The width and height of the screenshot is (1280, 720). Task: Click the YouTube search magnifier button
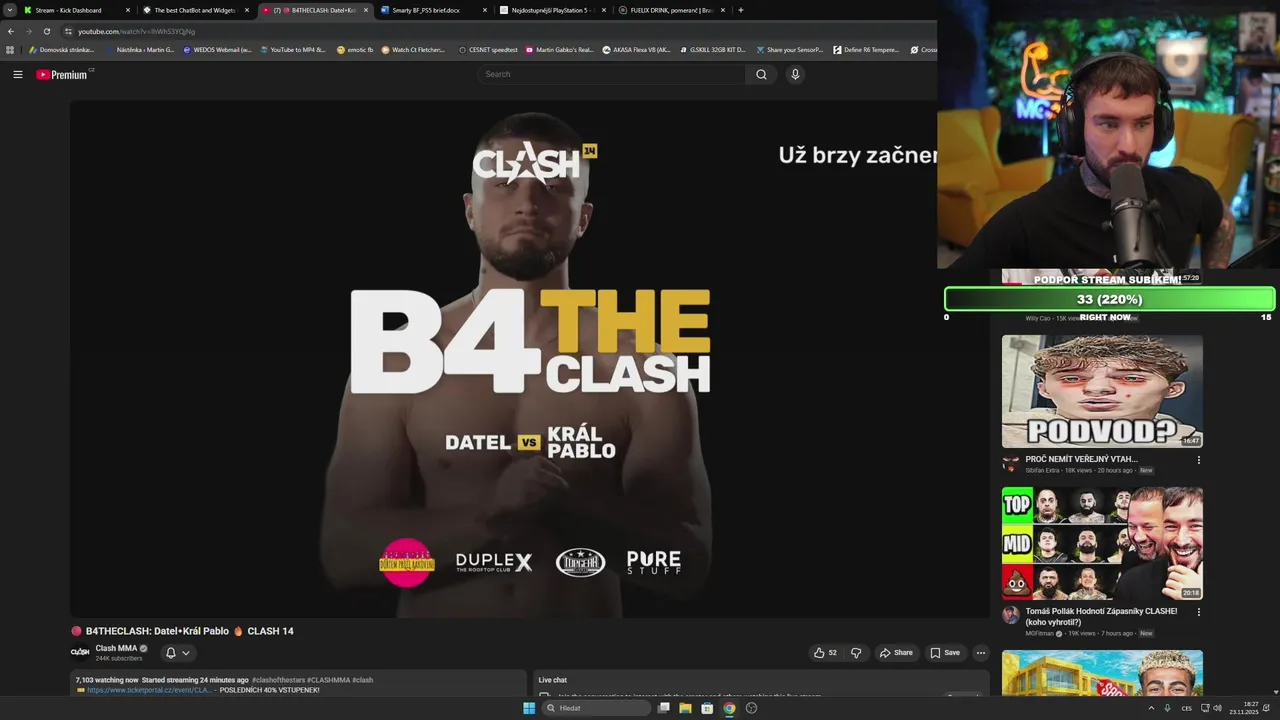click(x=761, y=74)
